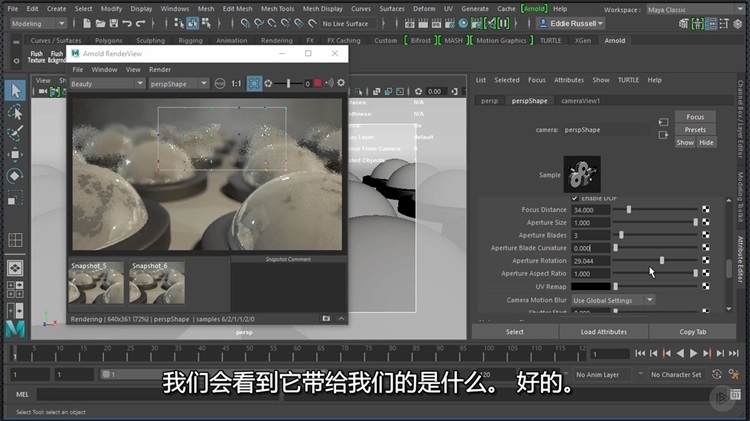Viewport: 750px width, 421px height.
Task: Click the Save Scene floppy icon
Action: (x=114, y=23)
